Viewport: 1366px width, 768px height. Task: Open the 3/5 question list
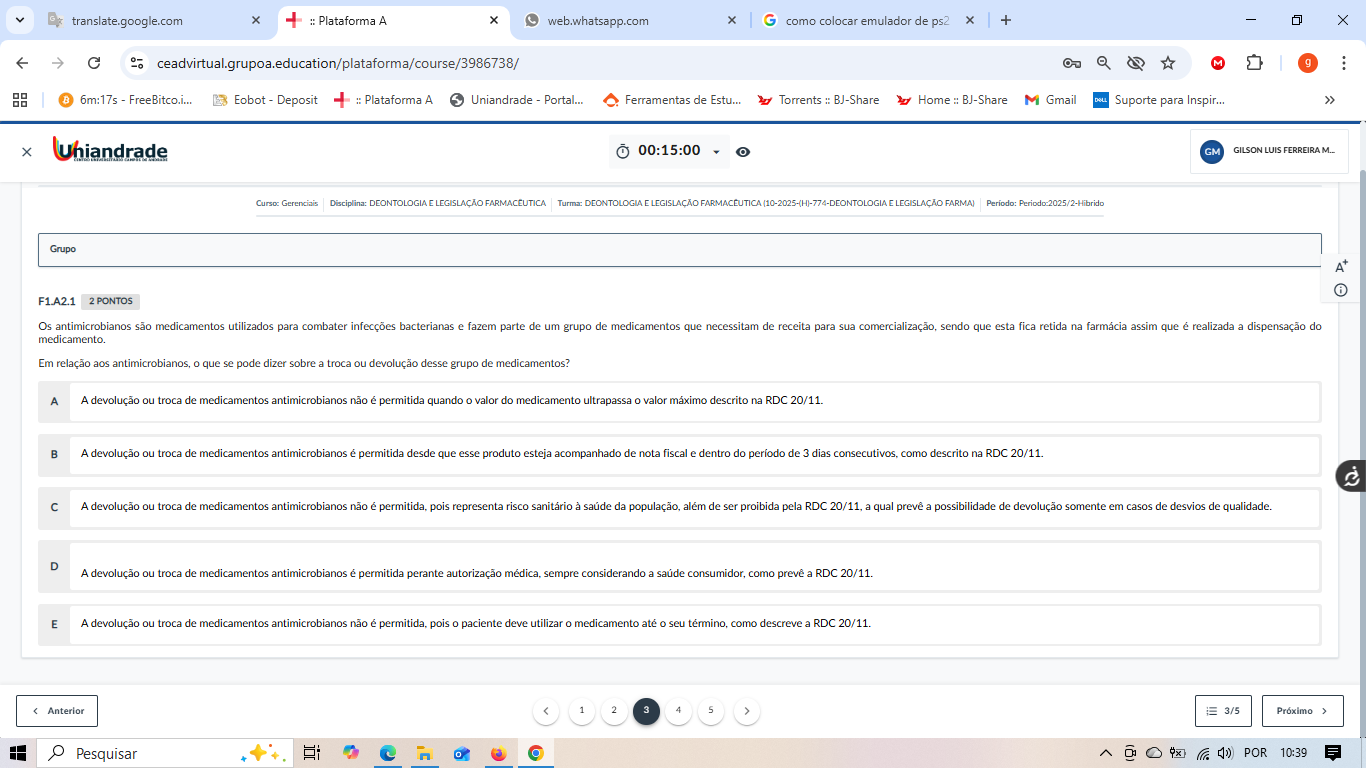click(1223, 711)
